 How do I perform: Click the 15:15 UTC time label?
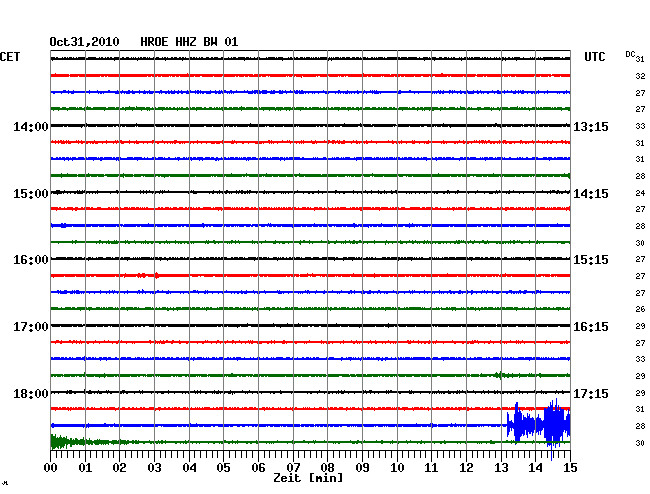[x=591, y=260]
